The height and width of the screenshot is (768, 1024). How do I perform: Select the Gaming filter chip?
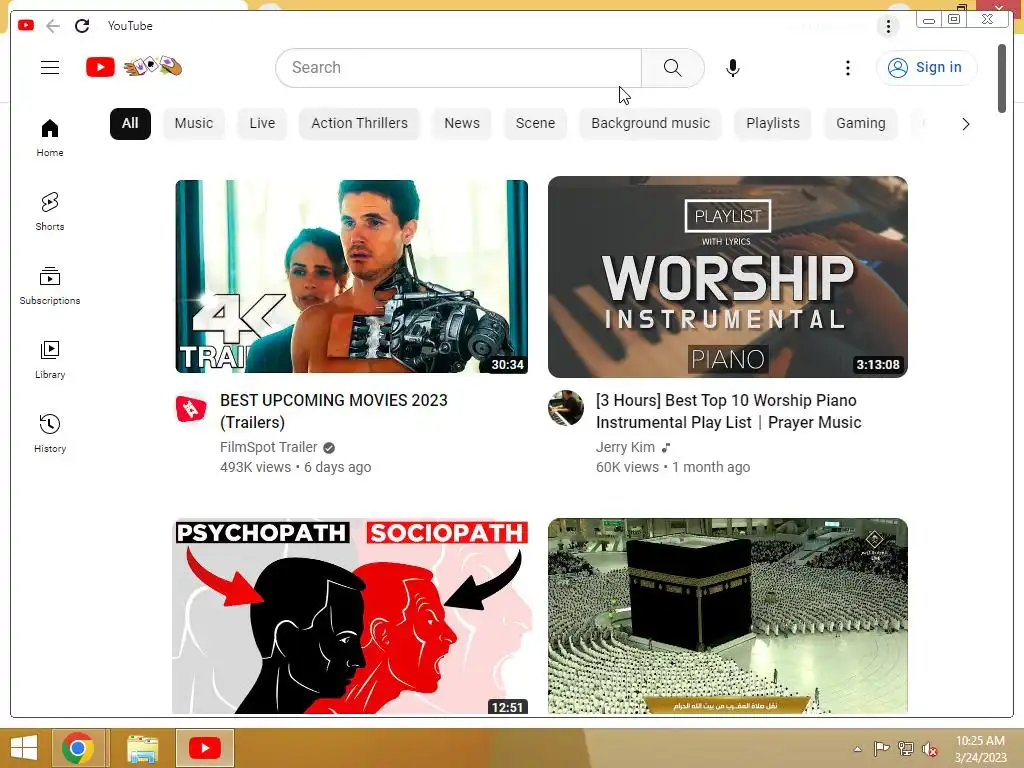tap(861, 123)
